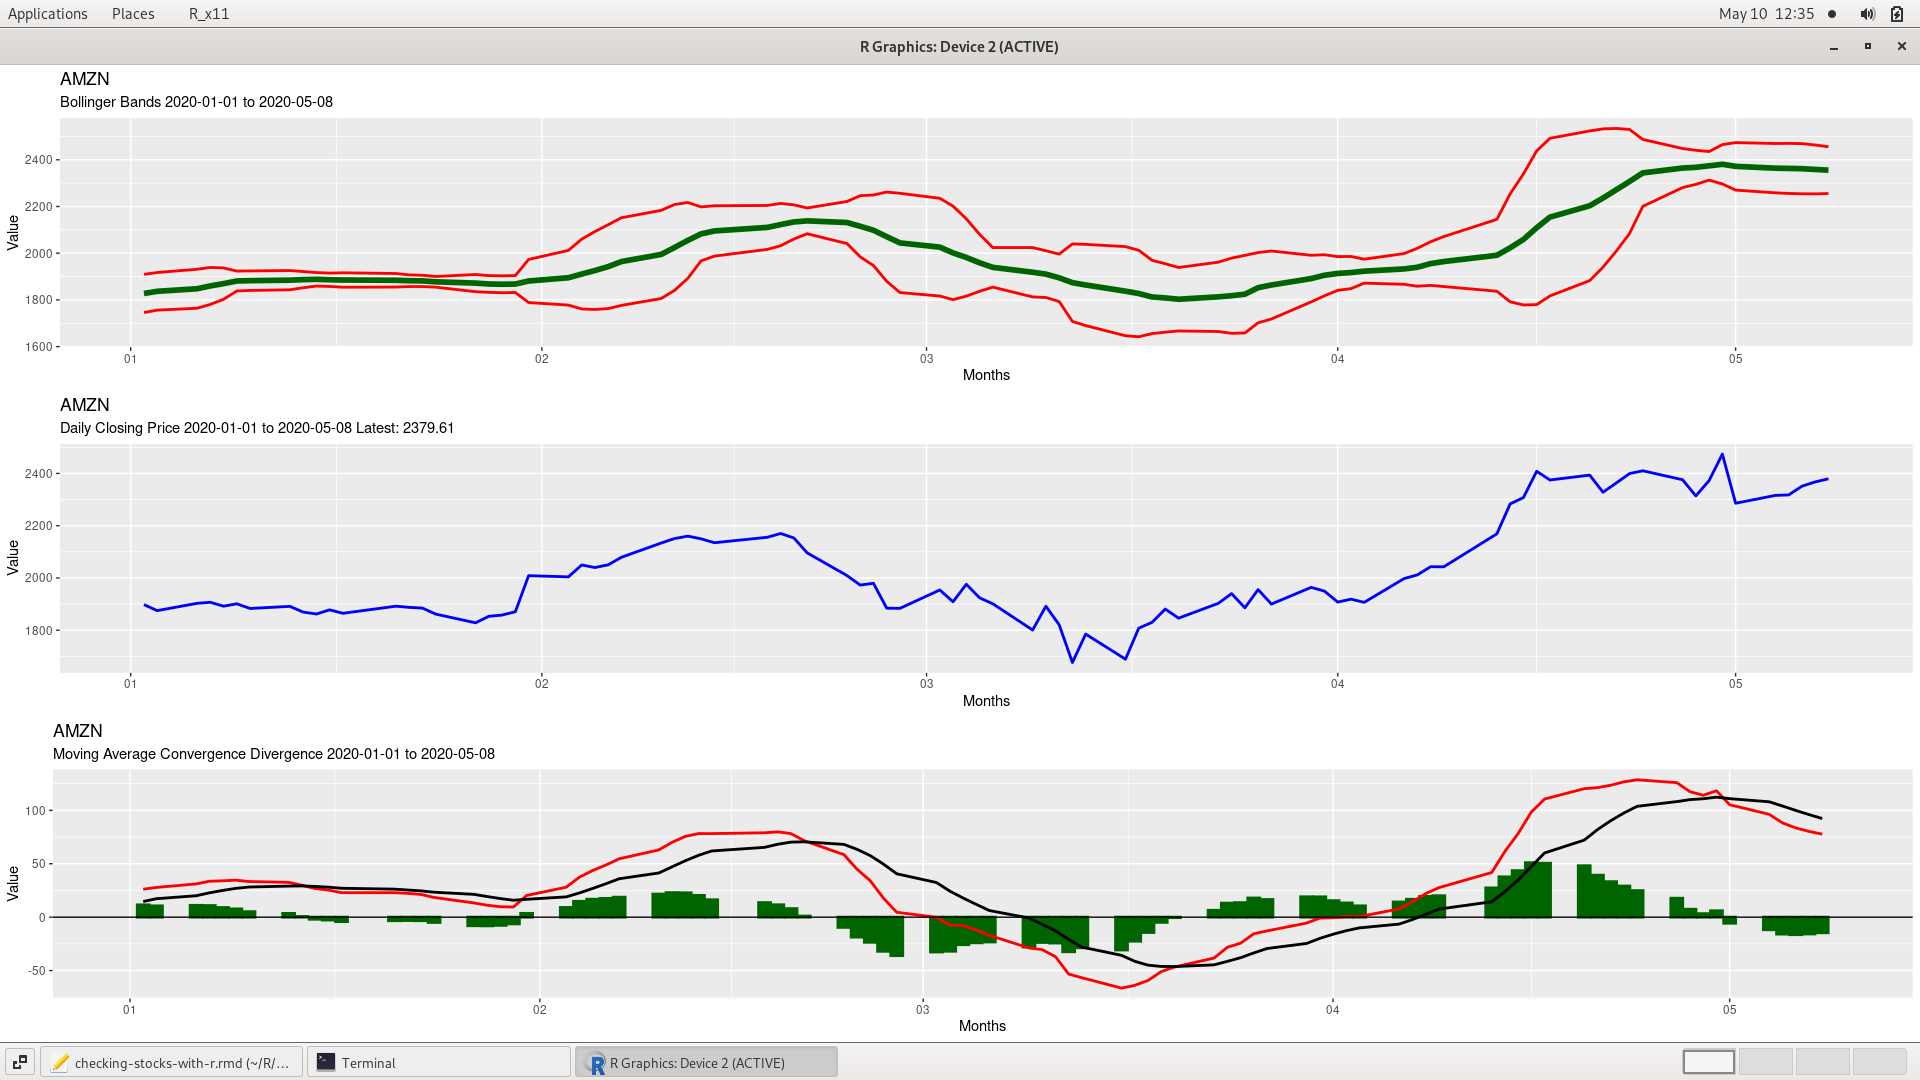Maximize the R Graphics window
This screenshot has height=1080, width=1920.
coord(1868,47)
